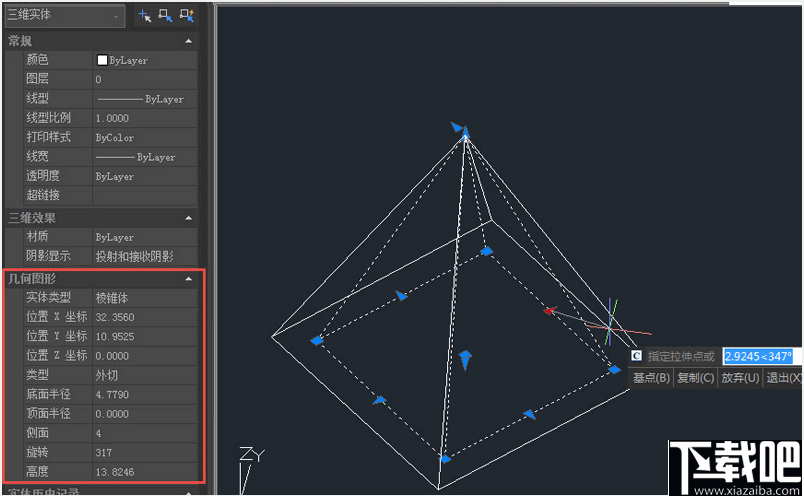Click the bottom base corner square grip
This screenshot has height=496, width=804.
pos(446,459)
